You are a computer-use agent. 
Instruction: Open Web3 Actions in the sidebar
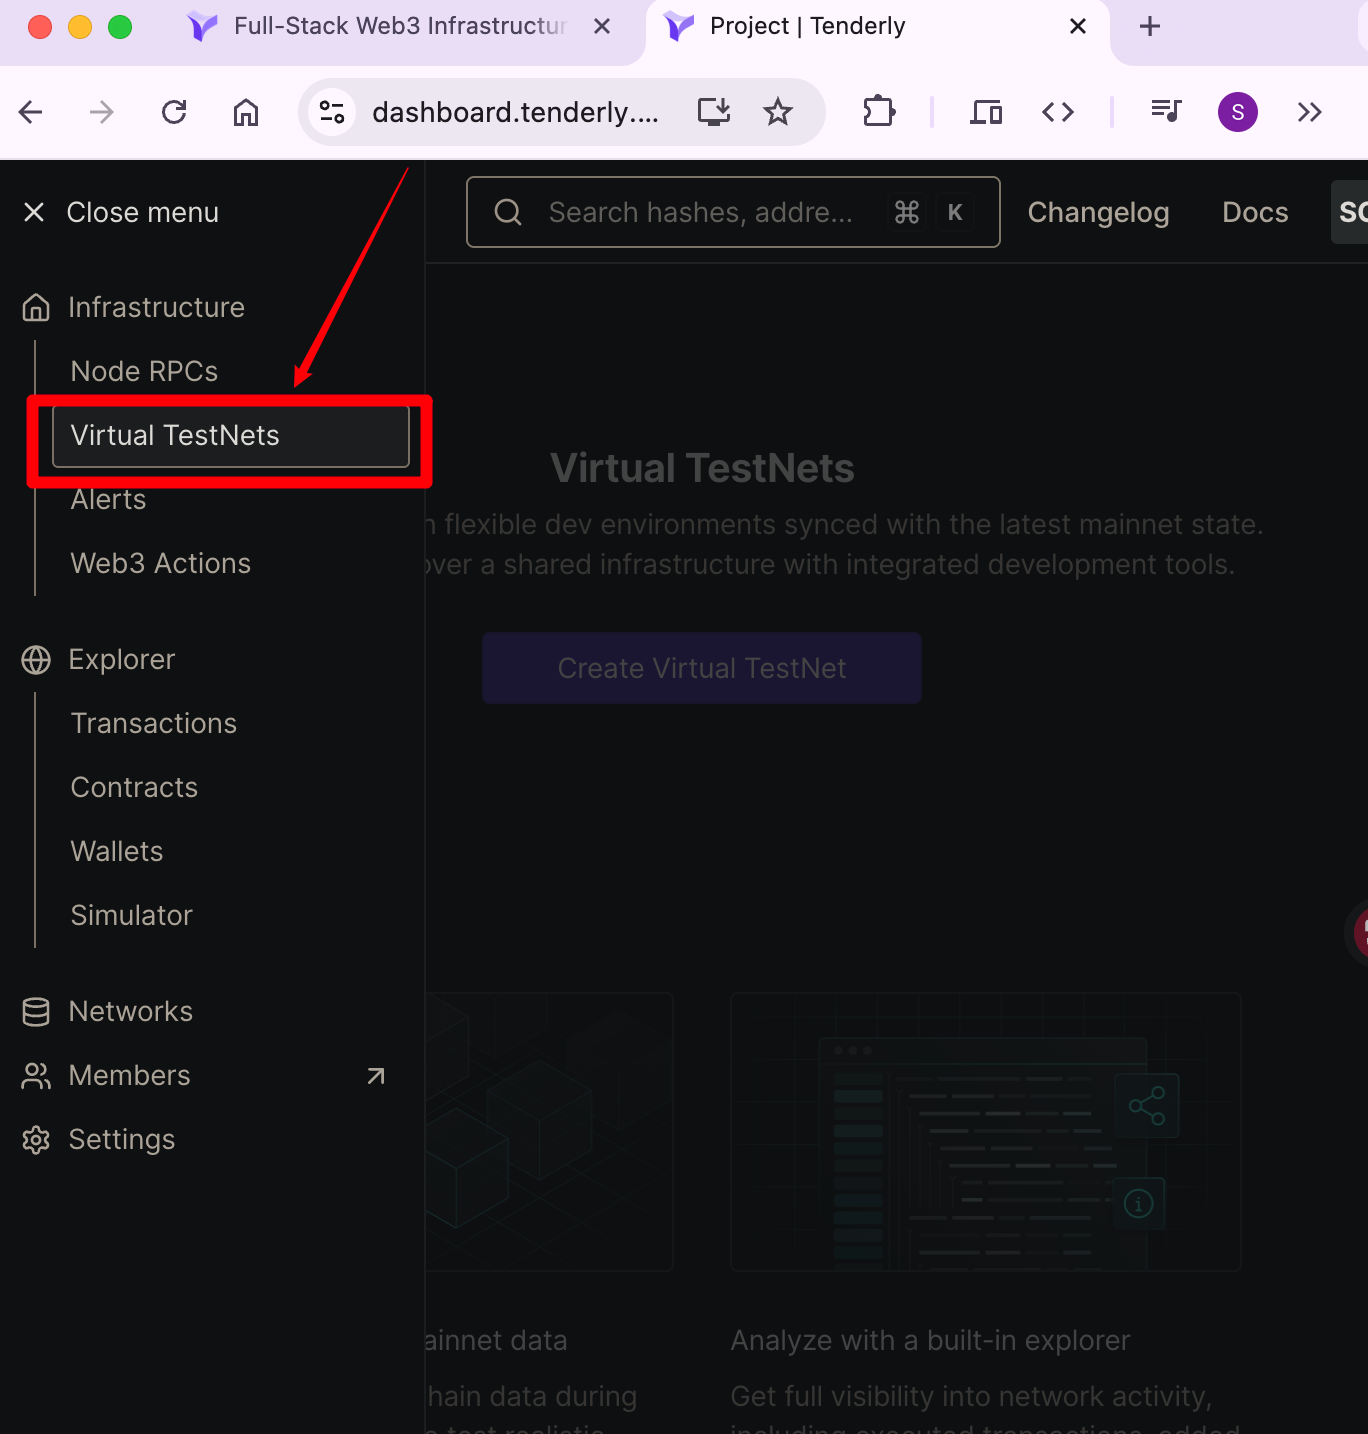[x=160, y=563]
